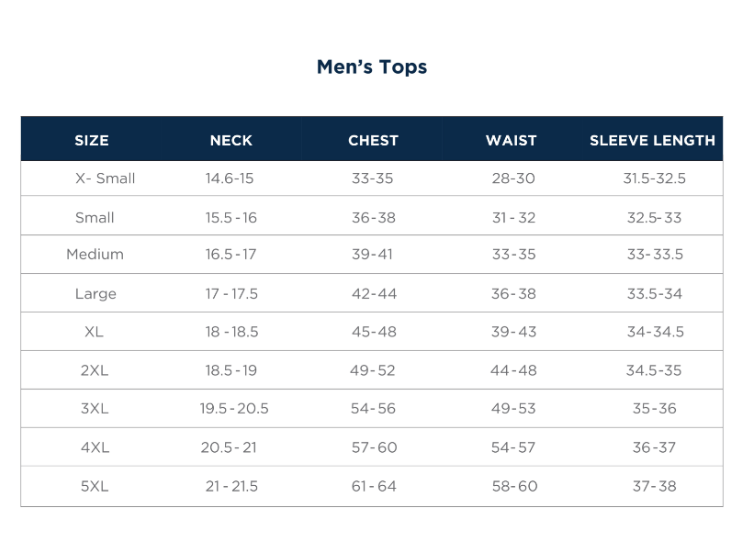Select the Small size row label

pyautogui.click(x=95, y=218)
